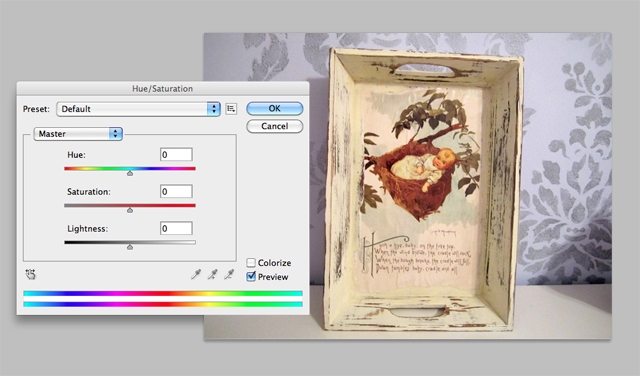Image resolution: width=640 pixels, height=376 pixels.
Task: Select the on-image adjustment hand tool
Action: 31,274
